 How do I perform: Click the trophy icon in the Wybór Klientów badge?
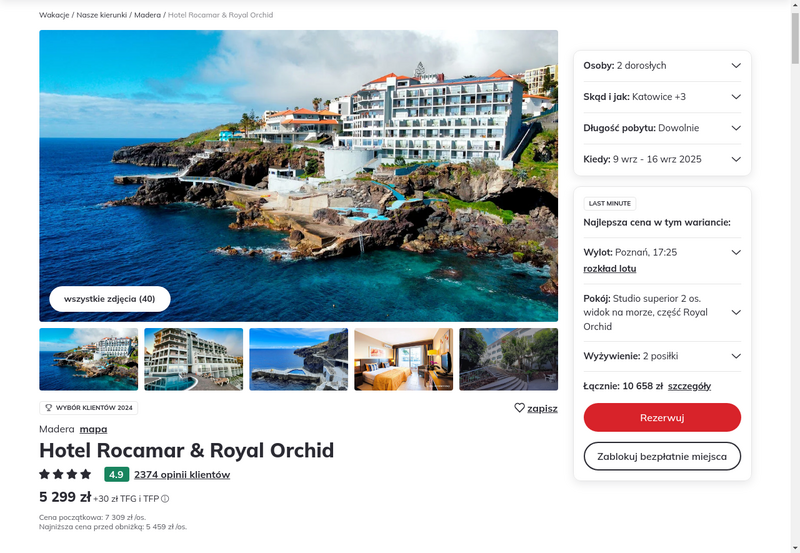(49, 408)
